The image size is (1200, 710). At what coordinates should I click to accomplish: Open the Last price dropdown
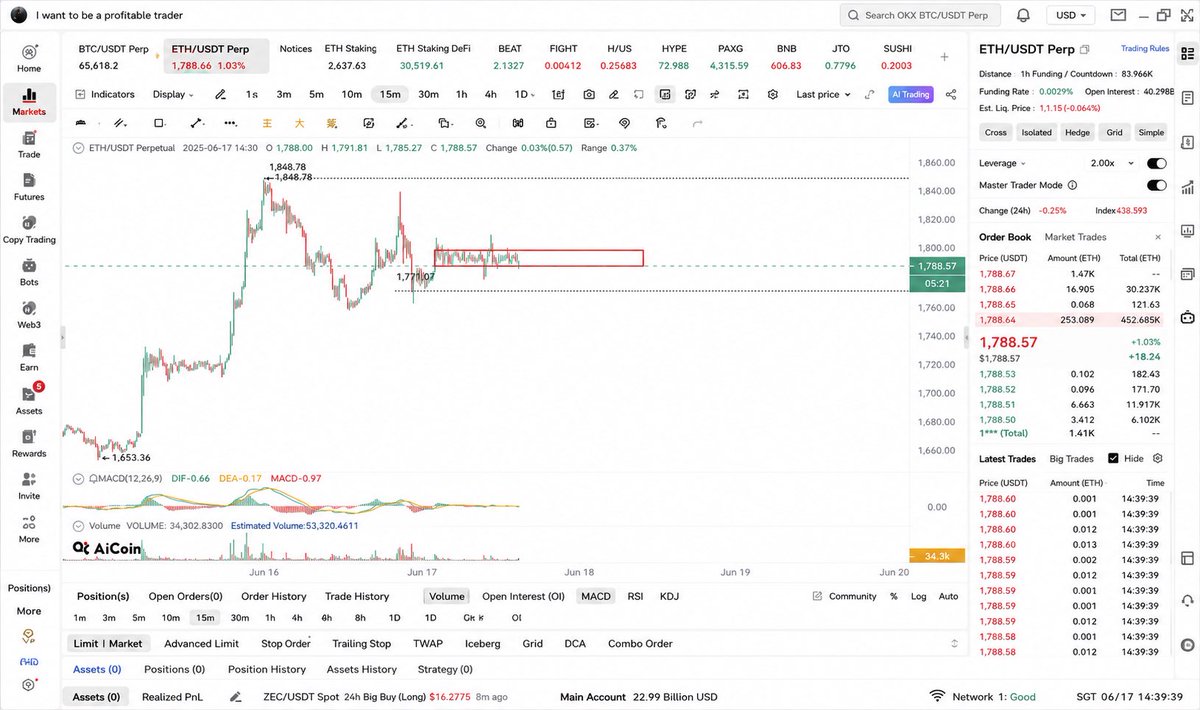point(823,94)
